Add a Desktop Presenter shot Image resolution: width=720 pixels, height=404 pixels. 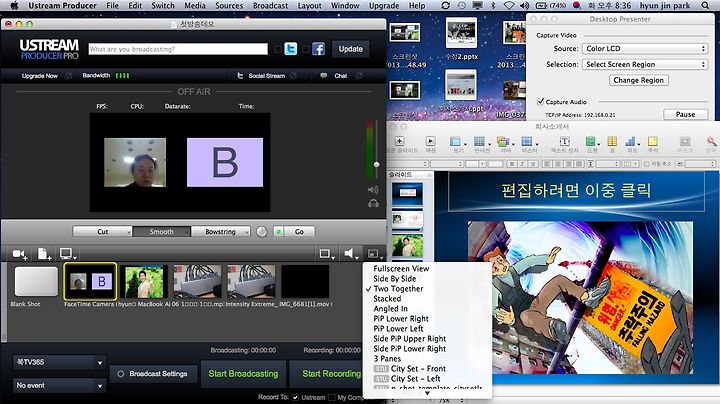click(x=68, y=254)
